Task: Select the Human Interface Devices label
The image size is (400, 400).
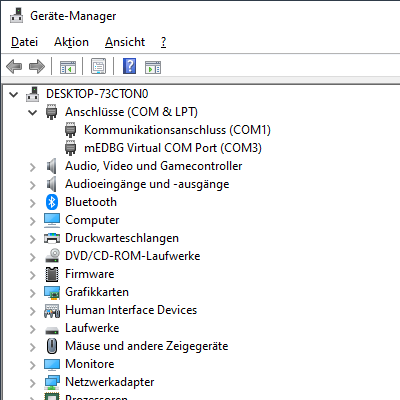Action: 131,310
